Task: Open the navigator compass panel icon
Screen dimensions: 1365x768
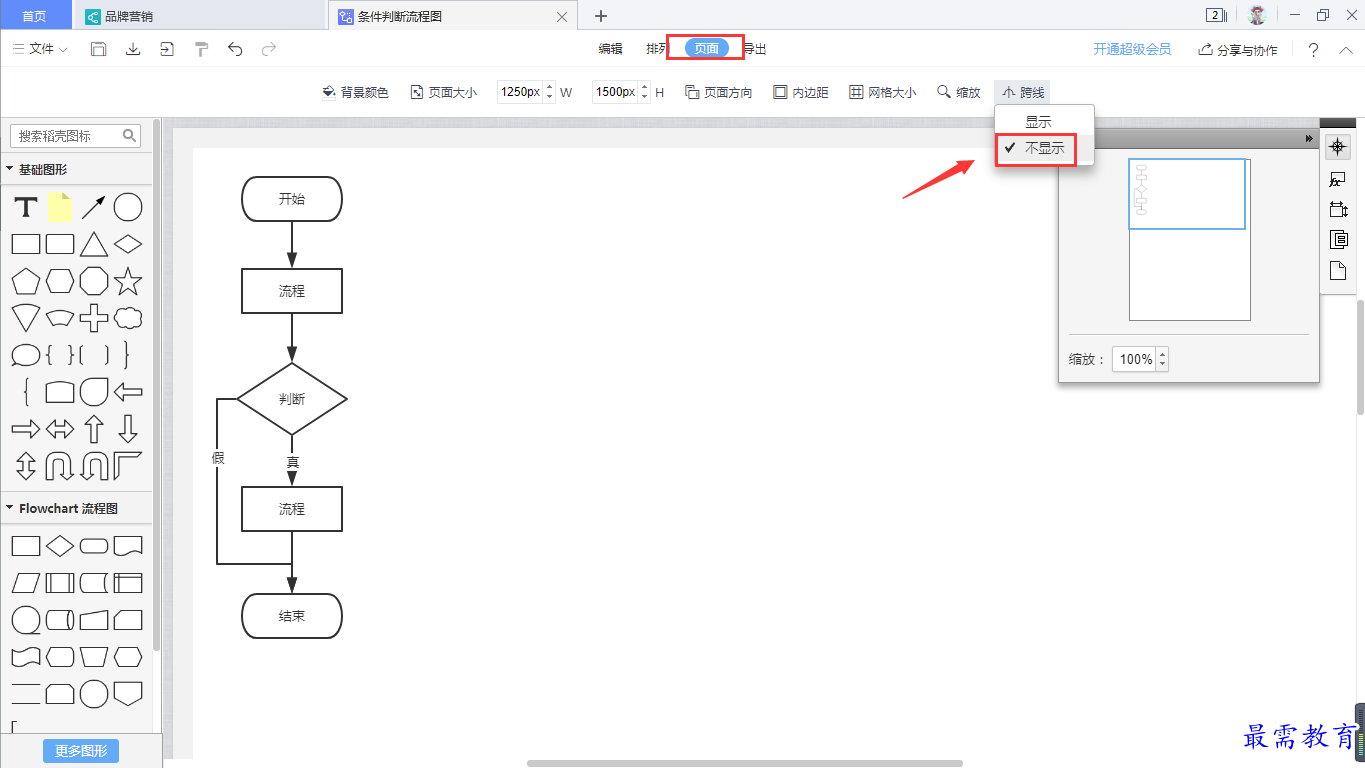Action: click(x=1338, y=147)
